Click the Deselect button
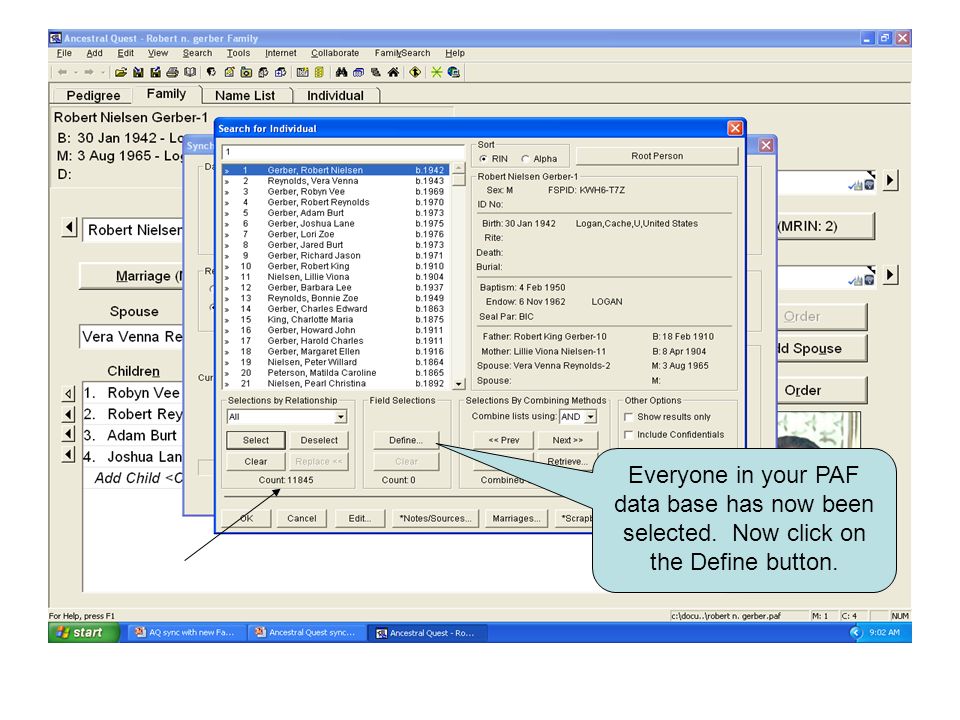 pos(319,440)
